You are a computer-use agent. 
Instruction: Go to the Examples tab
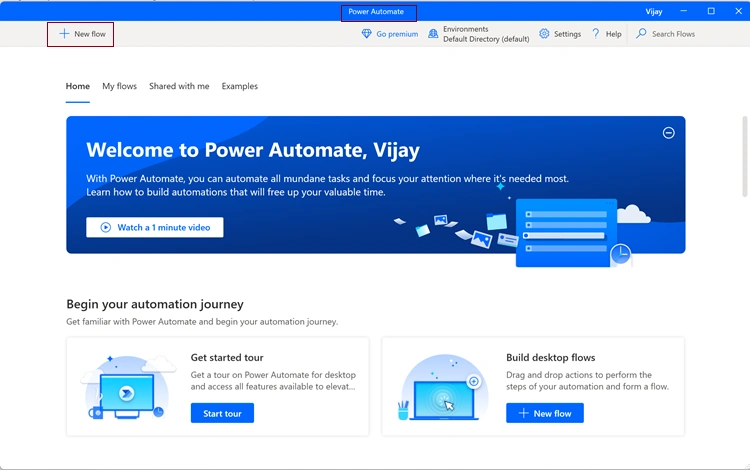pos(240,86)
